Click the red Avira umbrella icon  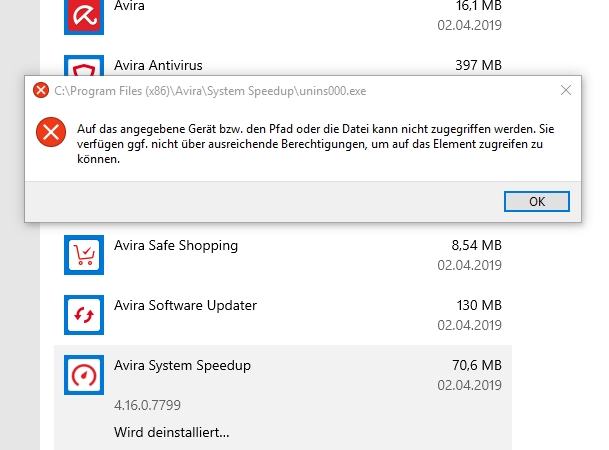click(84, 17)
